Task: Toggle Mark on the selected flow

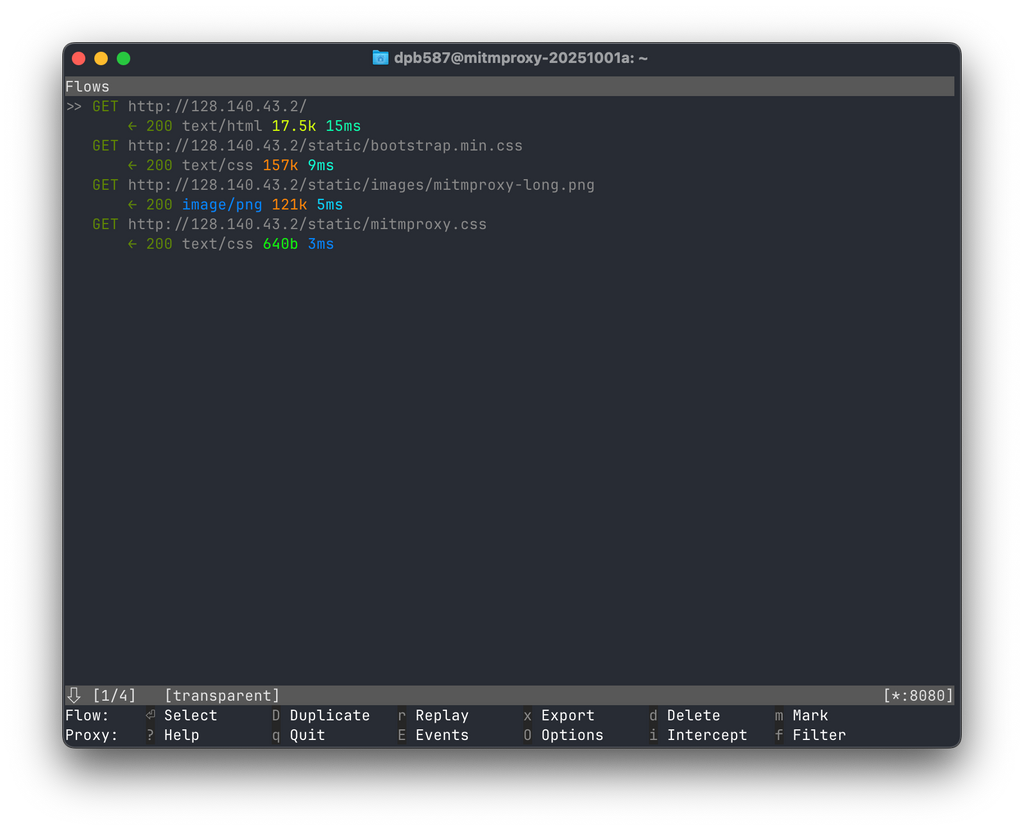Action: (809, 715)
